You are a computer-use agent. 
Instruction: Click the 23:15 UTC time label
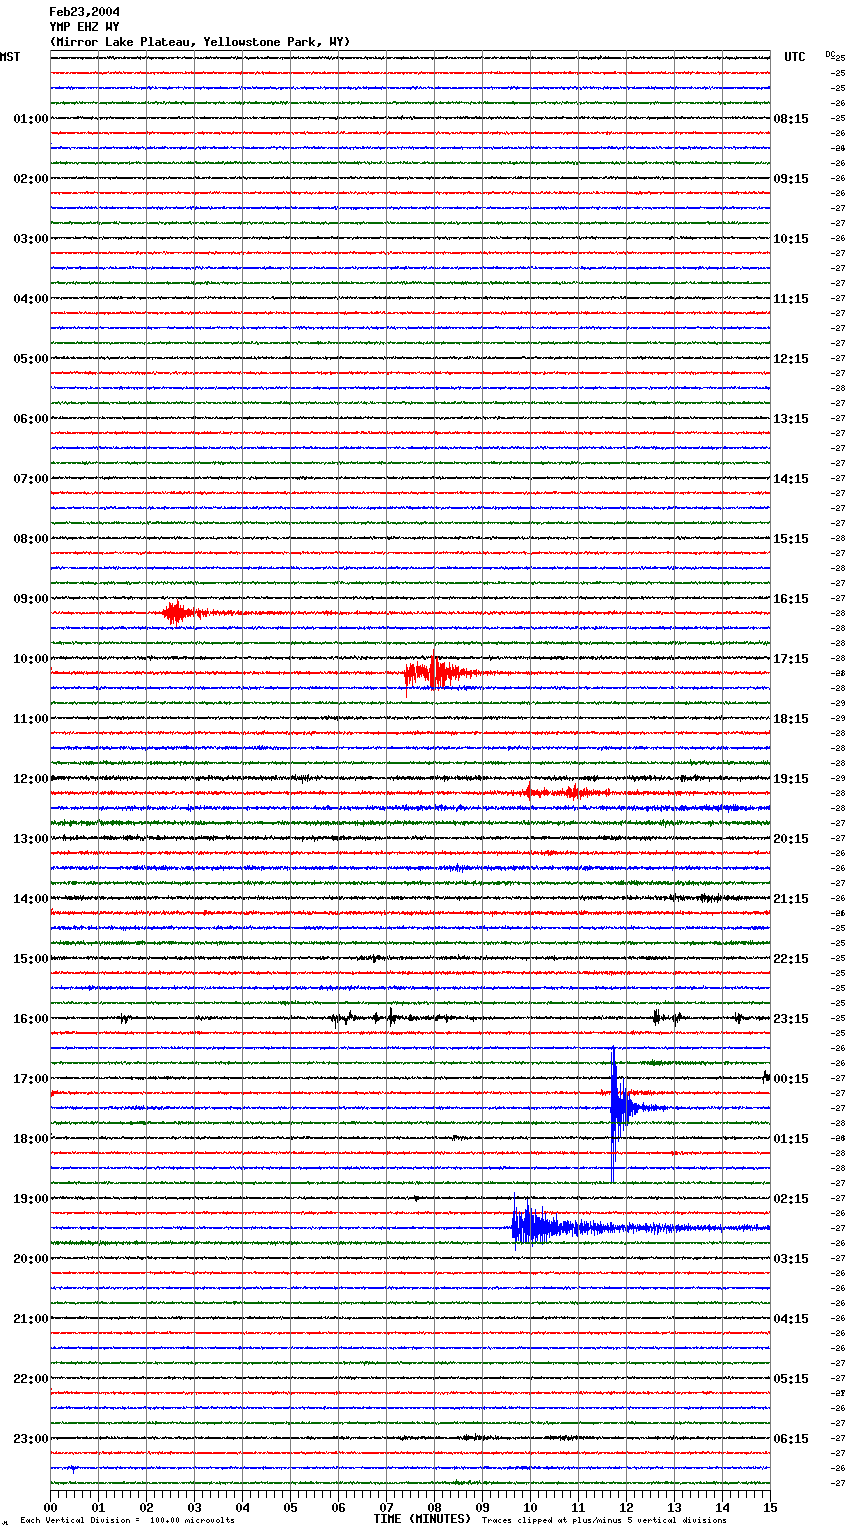[x=791, y=1019]
